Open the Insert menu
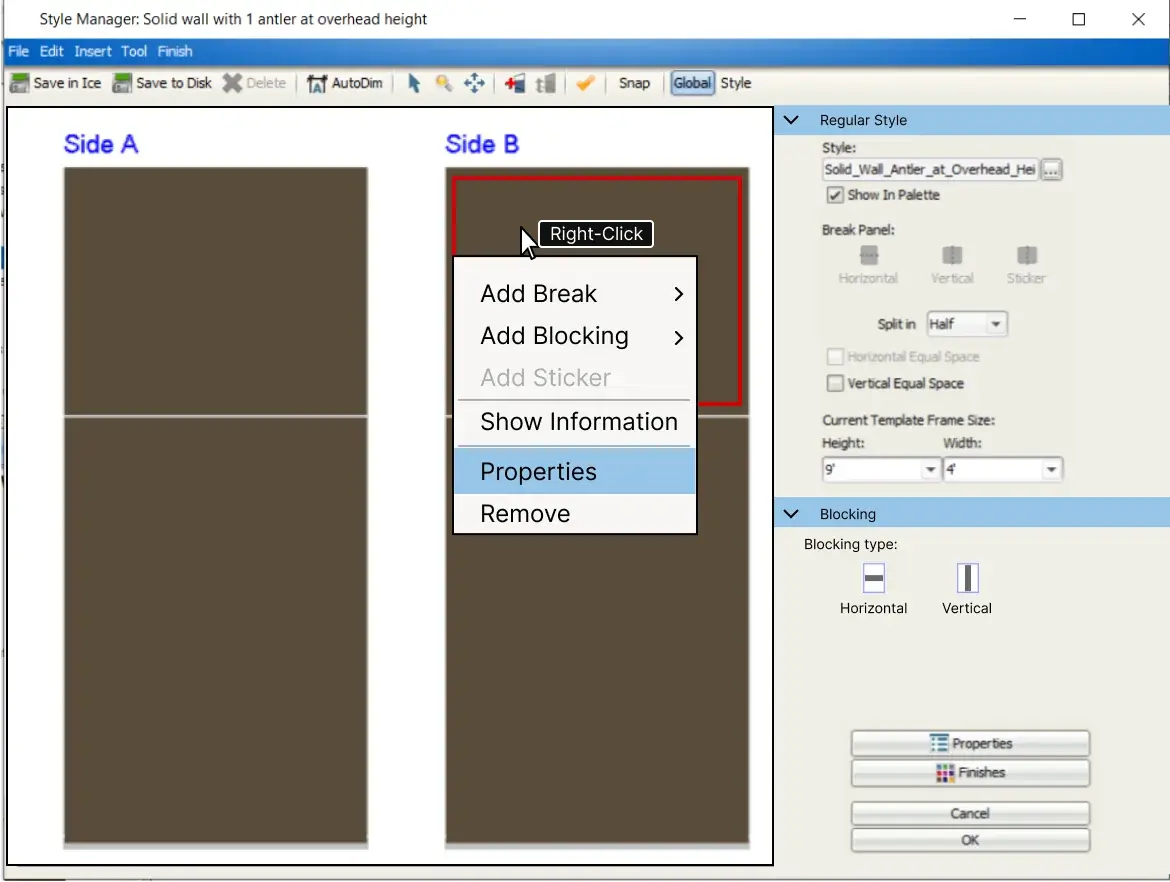Viewport: 1170px width, 882px height. [93, 51]
